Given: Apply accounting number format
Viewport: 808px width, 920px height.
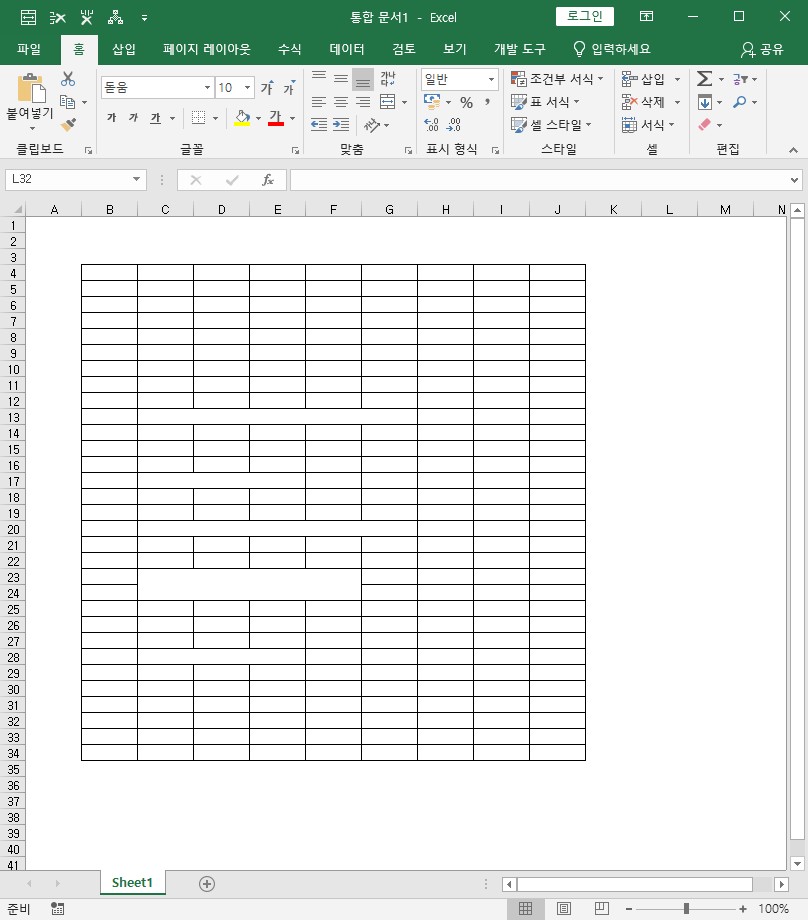Looking at the screenshot, I should 432,102.
